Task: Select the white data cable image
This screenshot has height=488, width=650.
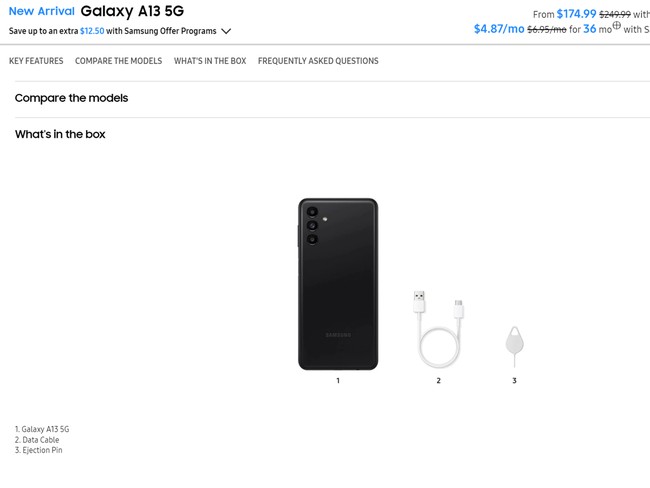Action: coord(438,330)
